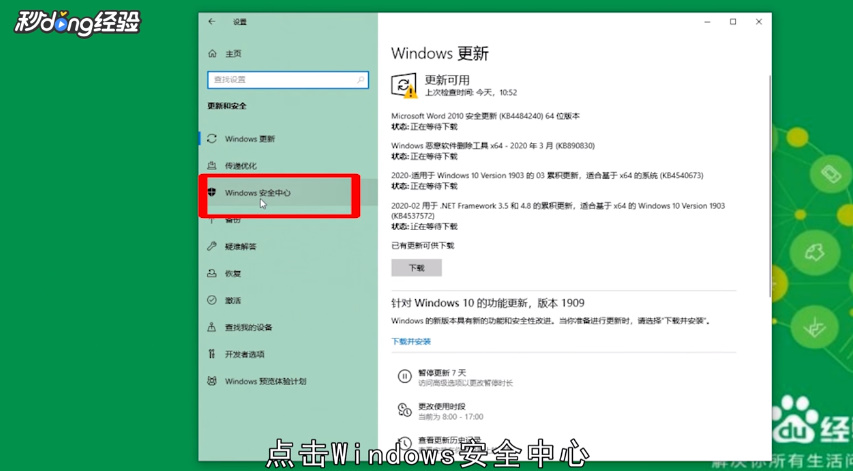The image size is (853, 471).
Task: Click the 更新和安全 section heading
Action: tap(227, 106)
